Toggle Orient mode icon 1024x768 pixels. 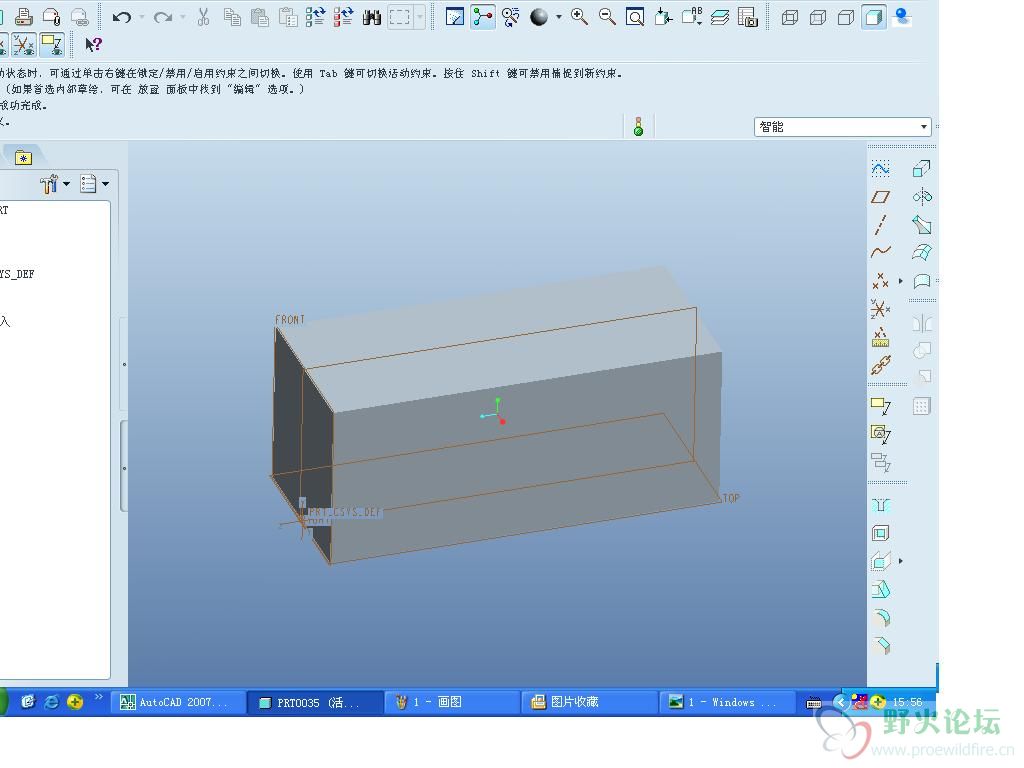click(511, 17)
